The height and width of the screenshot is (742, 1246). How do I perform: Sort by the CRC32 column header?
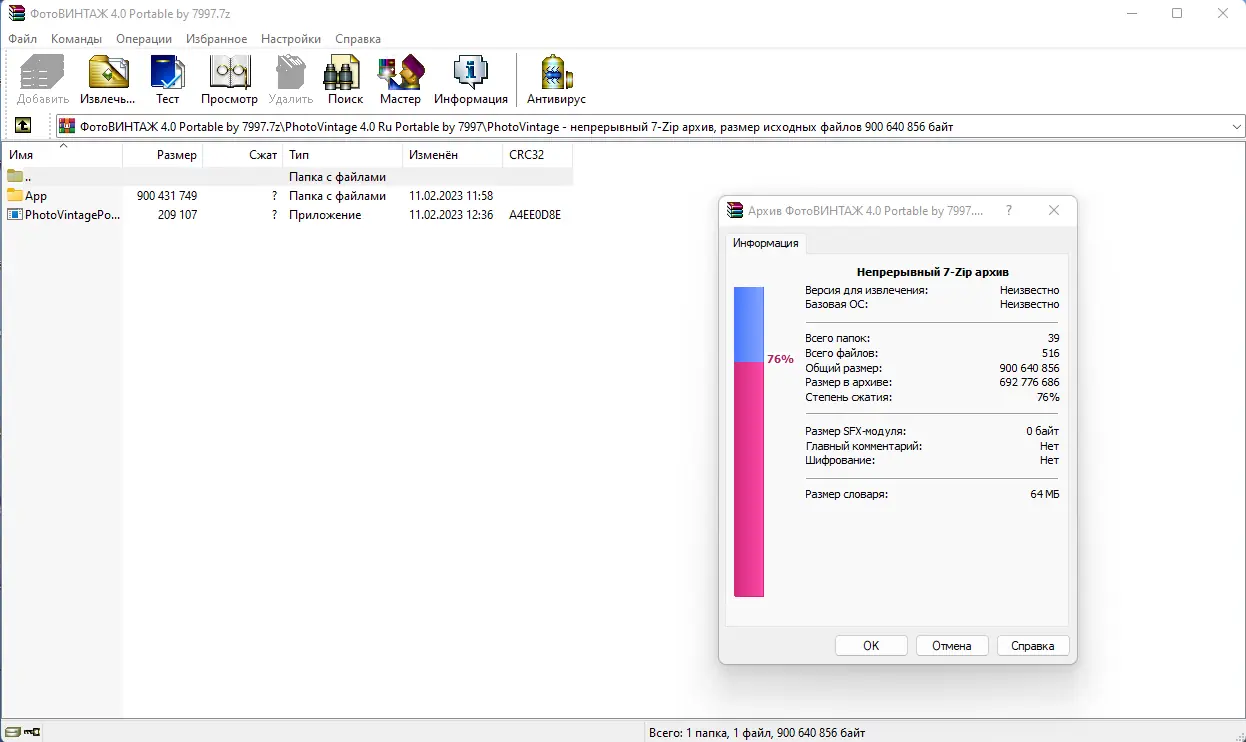click(538, 155)
